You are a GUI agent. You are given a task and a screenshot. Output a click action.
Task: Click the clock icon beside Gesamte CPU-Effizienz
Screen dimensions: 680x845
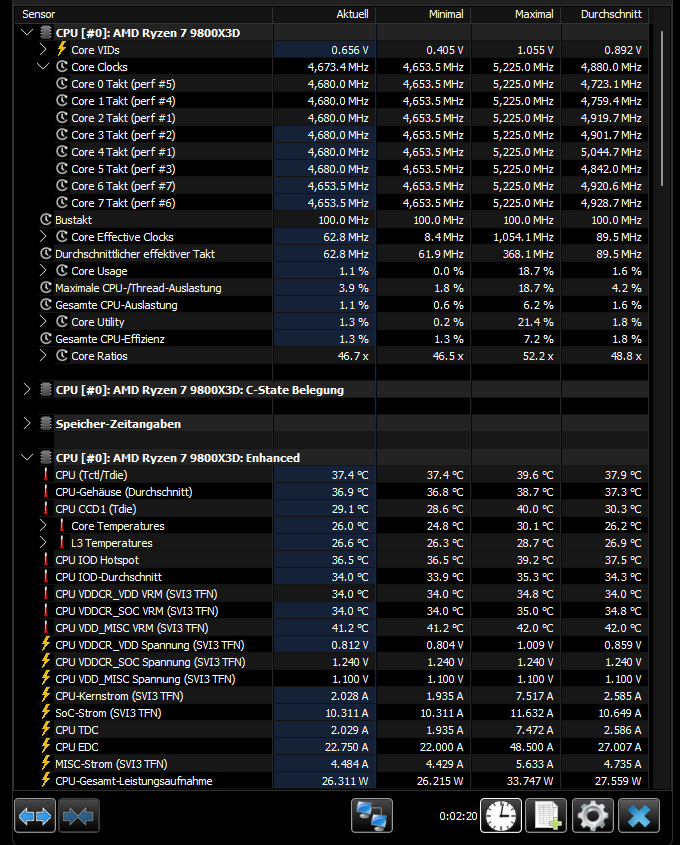point(46,338)
